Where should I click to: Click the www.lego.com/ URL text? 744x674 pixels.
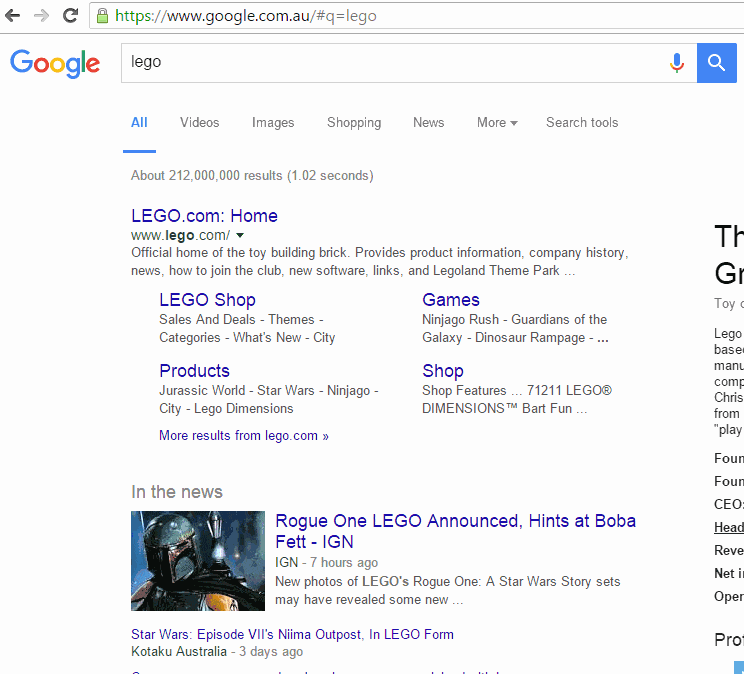[180, 235]
